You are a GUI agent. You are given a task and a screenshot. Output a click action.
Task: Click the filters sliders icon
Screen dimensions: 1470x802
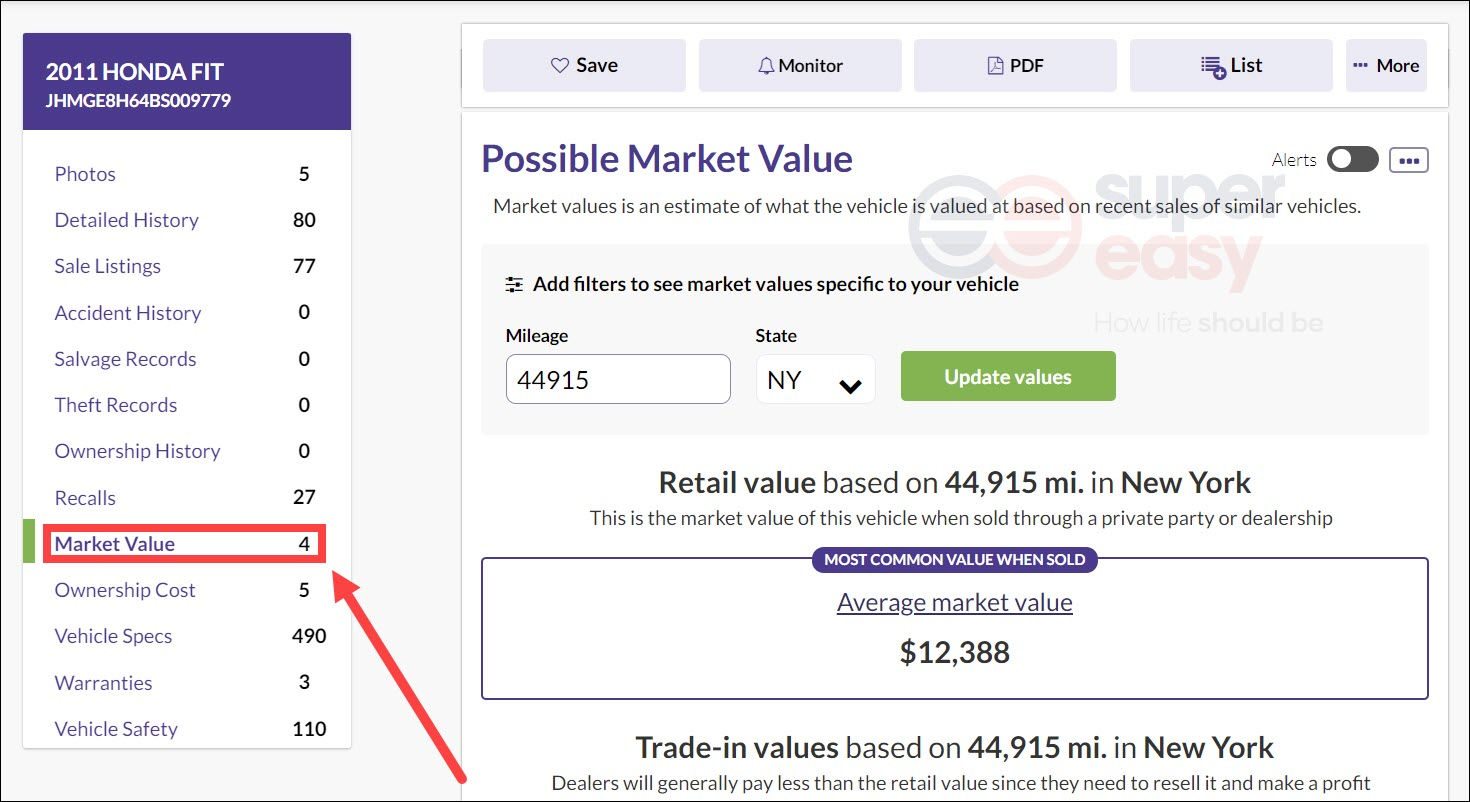click(514, 285)
